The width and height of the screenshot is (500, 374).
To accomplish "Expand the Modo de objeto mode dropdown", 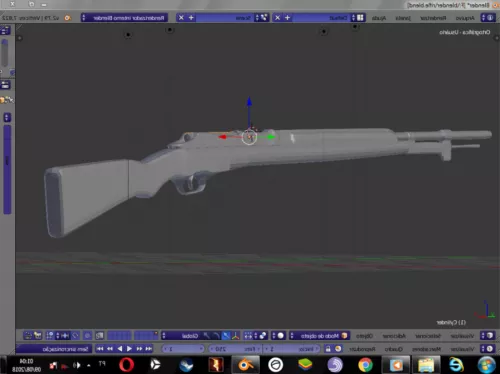I will pyautogui.click(x=320, y=336).
